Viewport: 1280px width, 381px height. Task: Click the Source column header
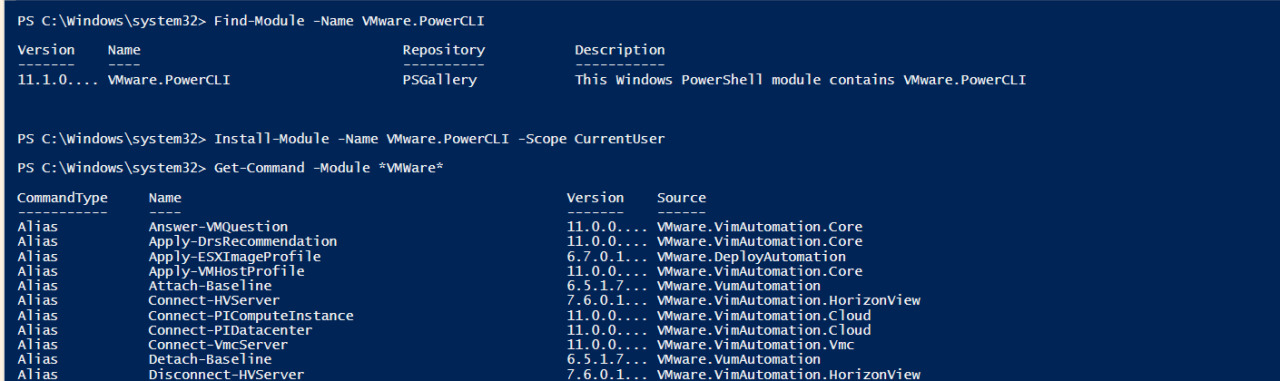tap(681, 198)
